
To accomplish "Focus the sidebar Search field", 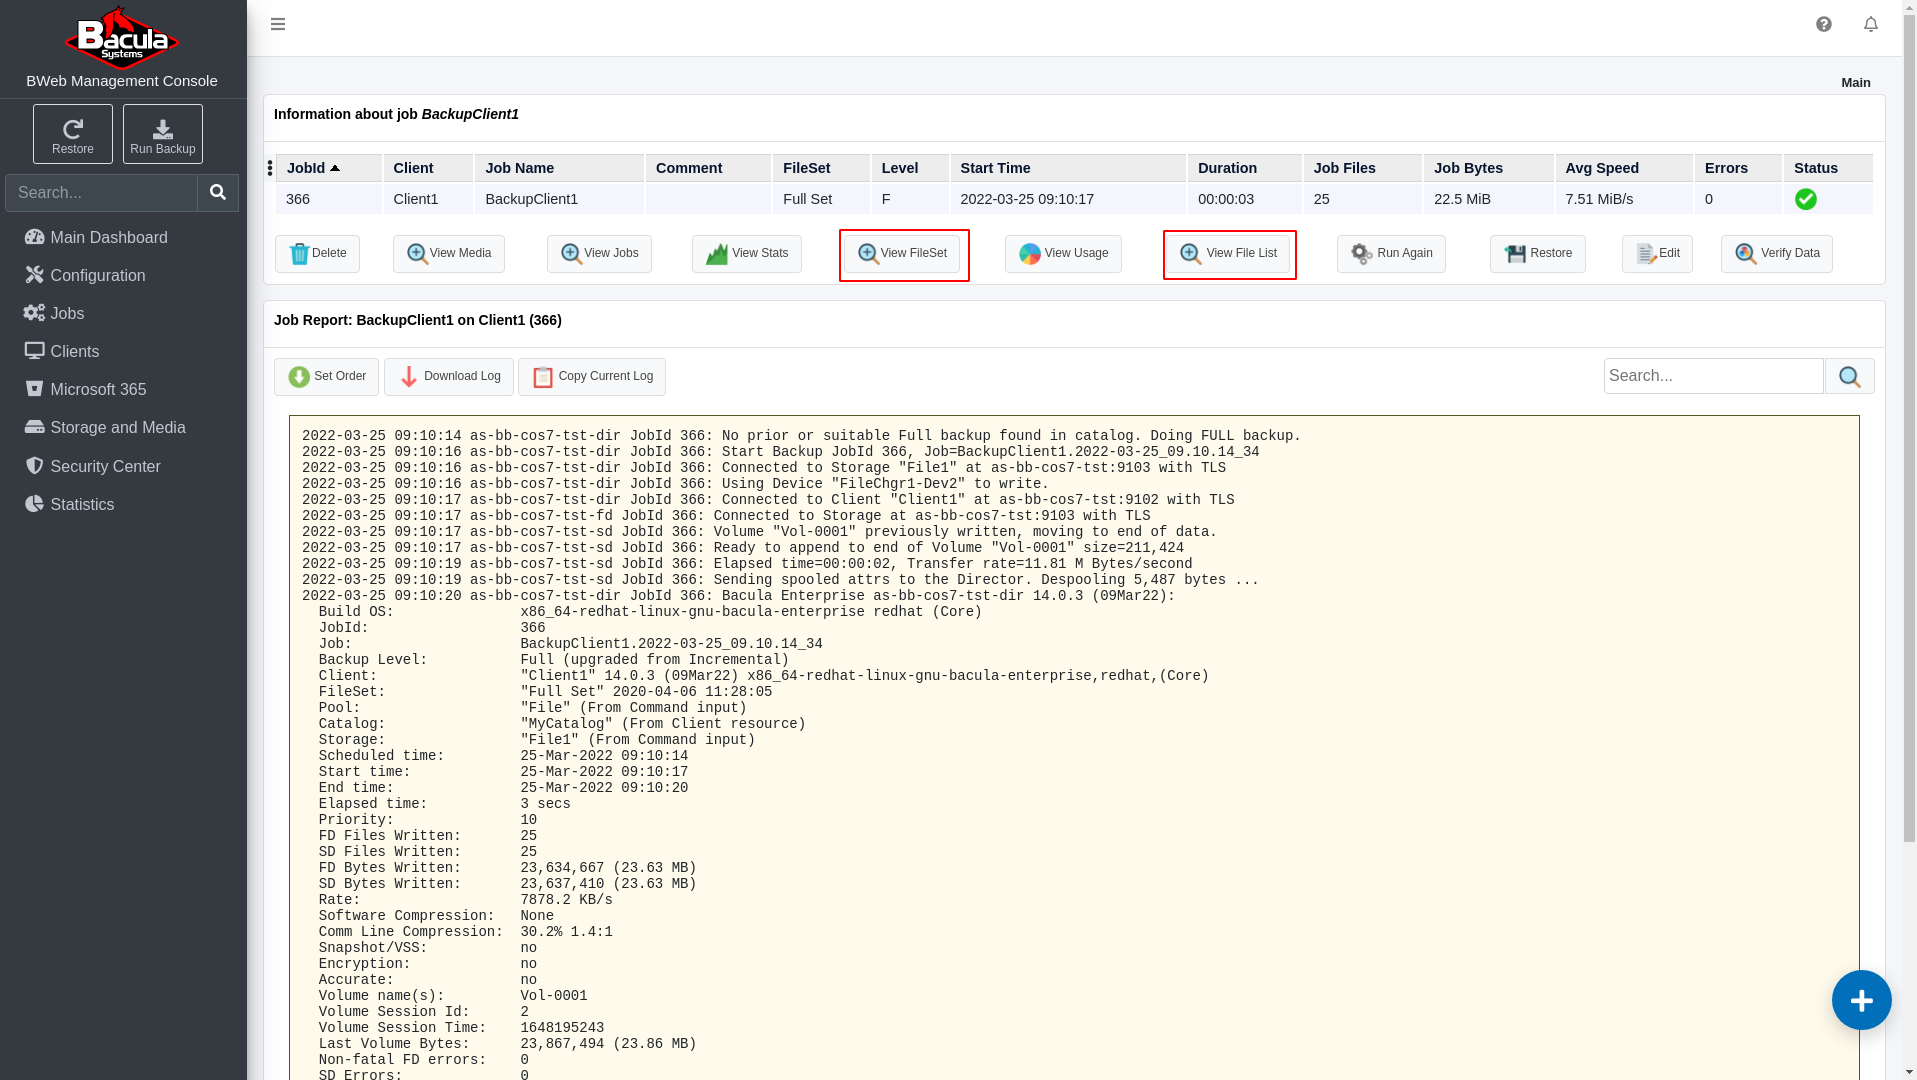I will coord(101,193).
